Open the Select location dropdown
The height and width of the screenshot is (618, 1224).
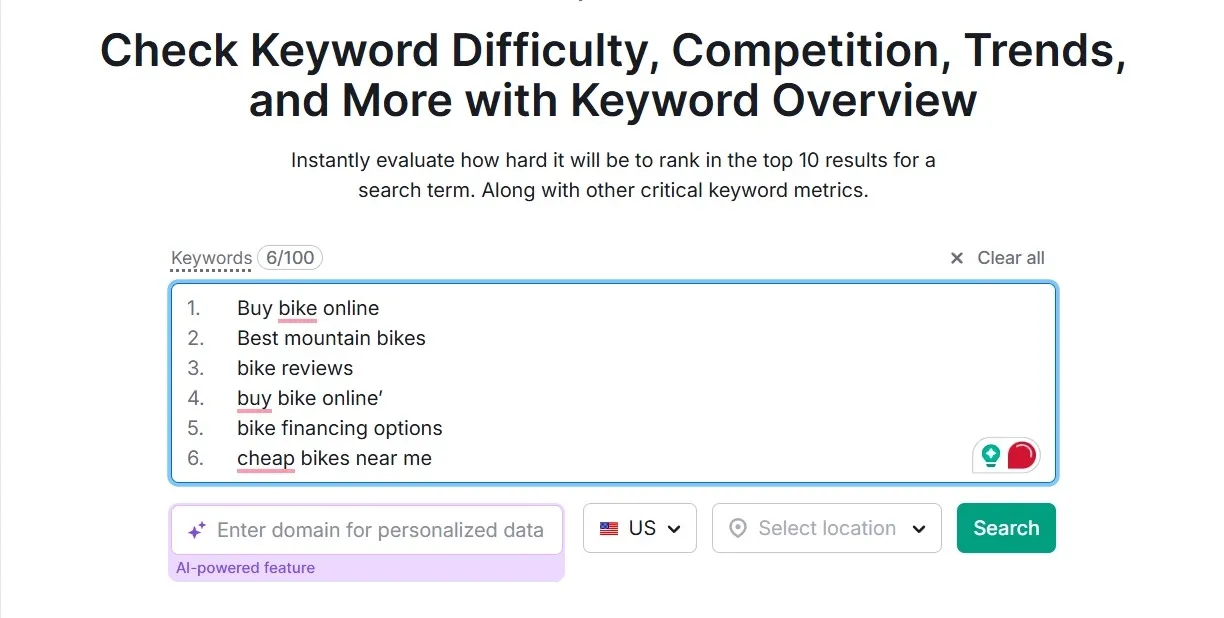coord(826,528)
